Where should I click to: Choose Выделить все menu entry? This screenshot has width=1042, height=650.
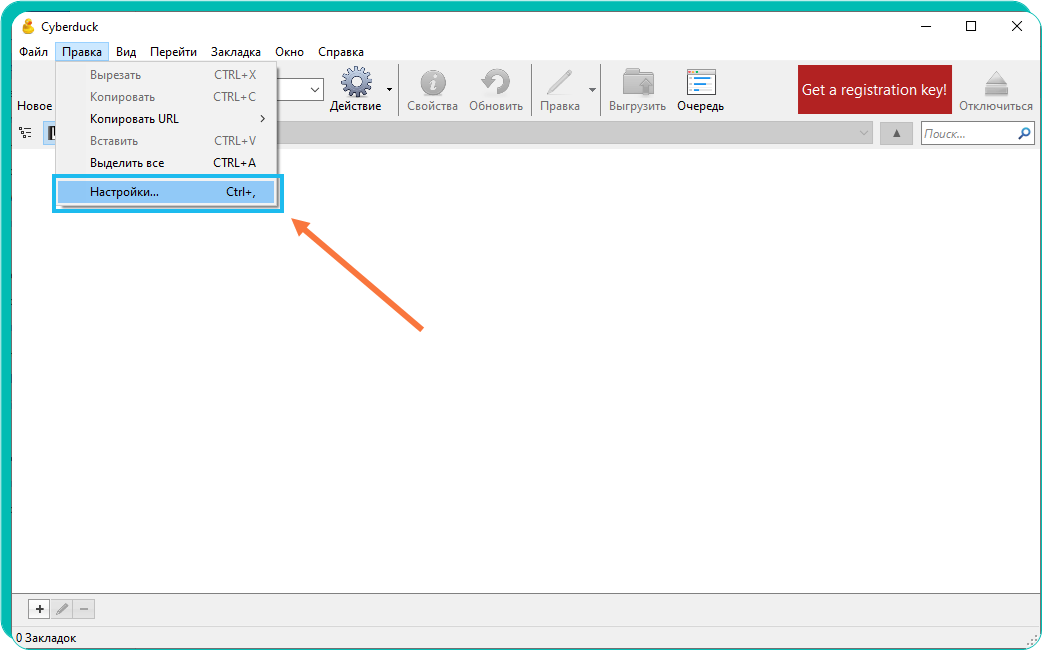point(166,163)
